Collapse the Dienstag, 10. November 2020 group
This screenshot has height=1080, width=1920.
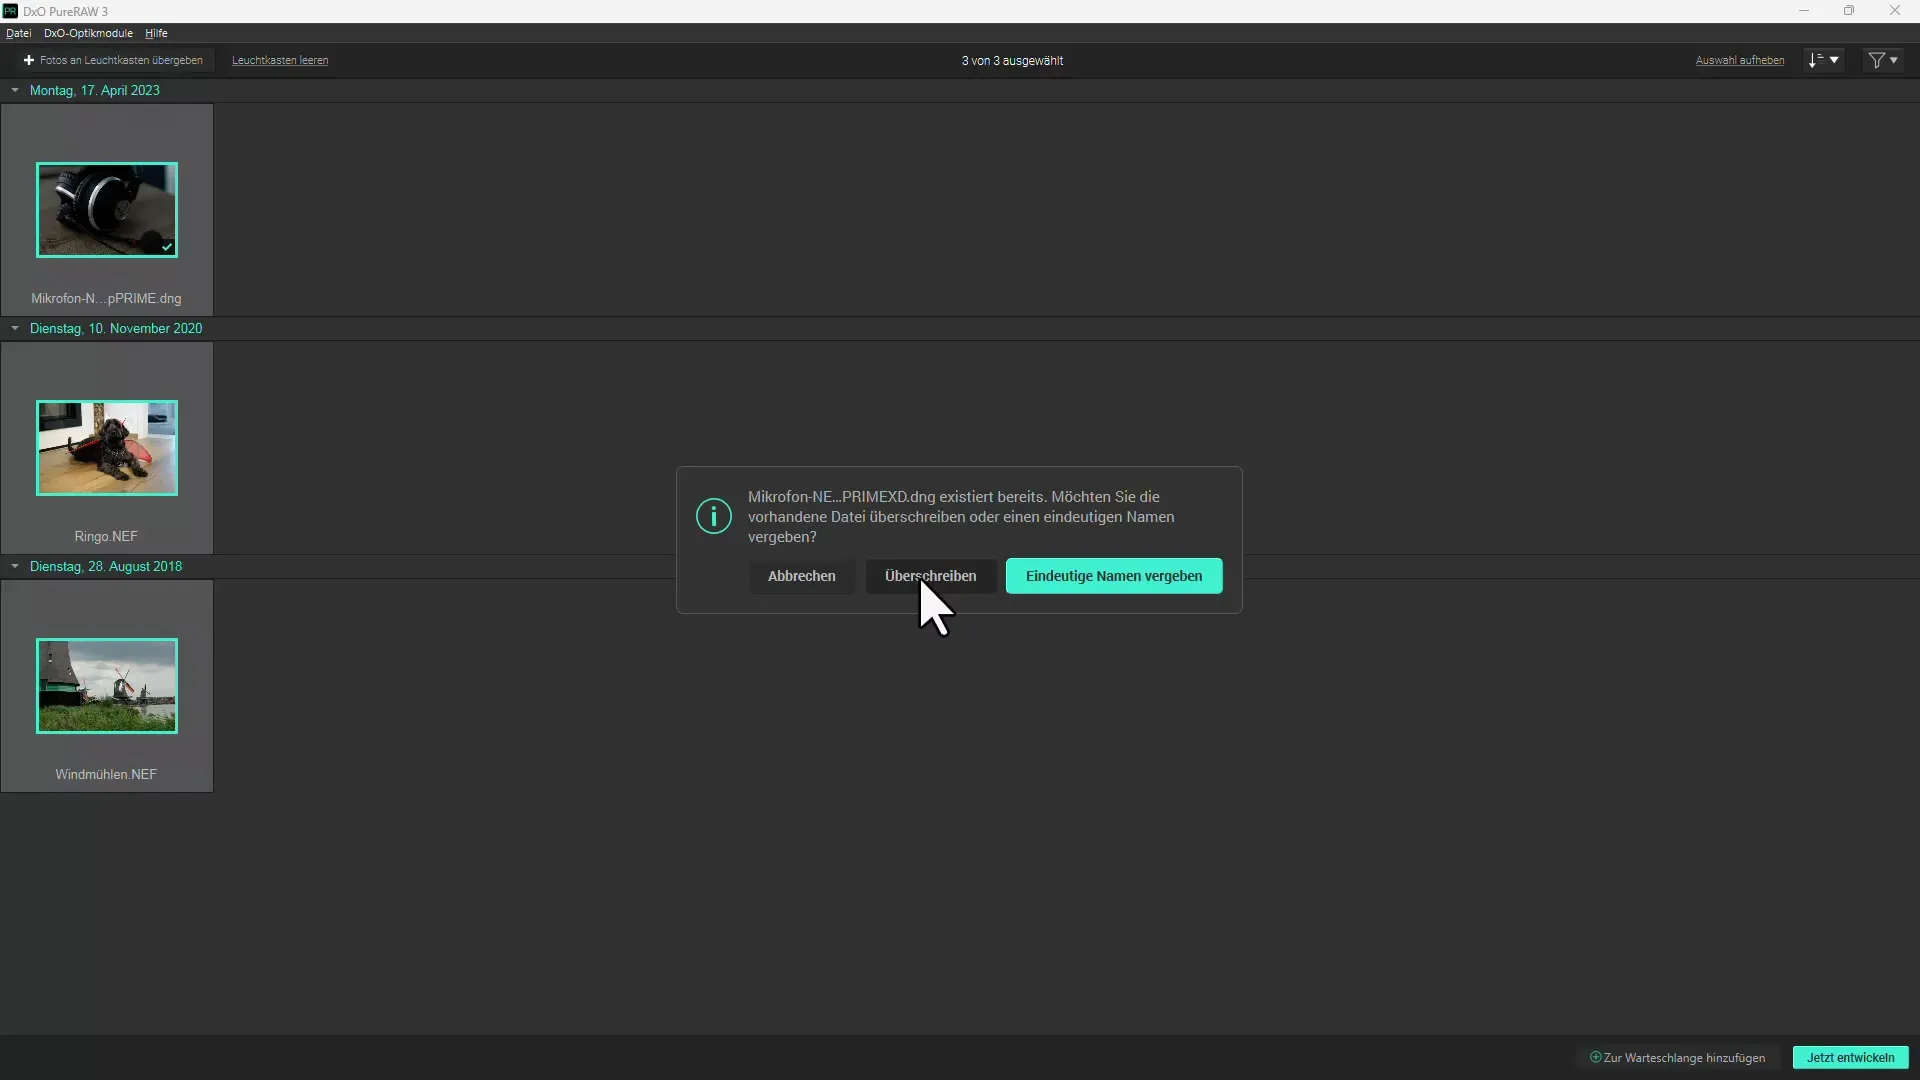[15, 328]
